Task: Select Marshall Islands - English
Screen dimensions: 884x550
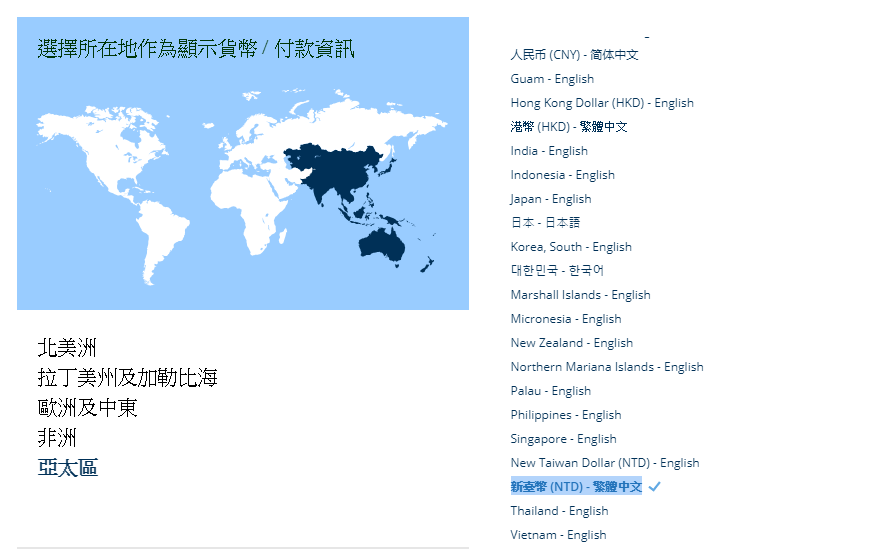Action: click(580, 295)
